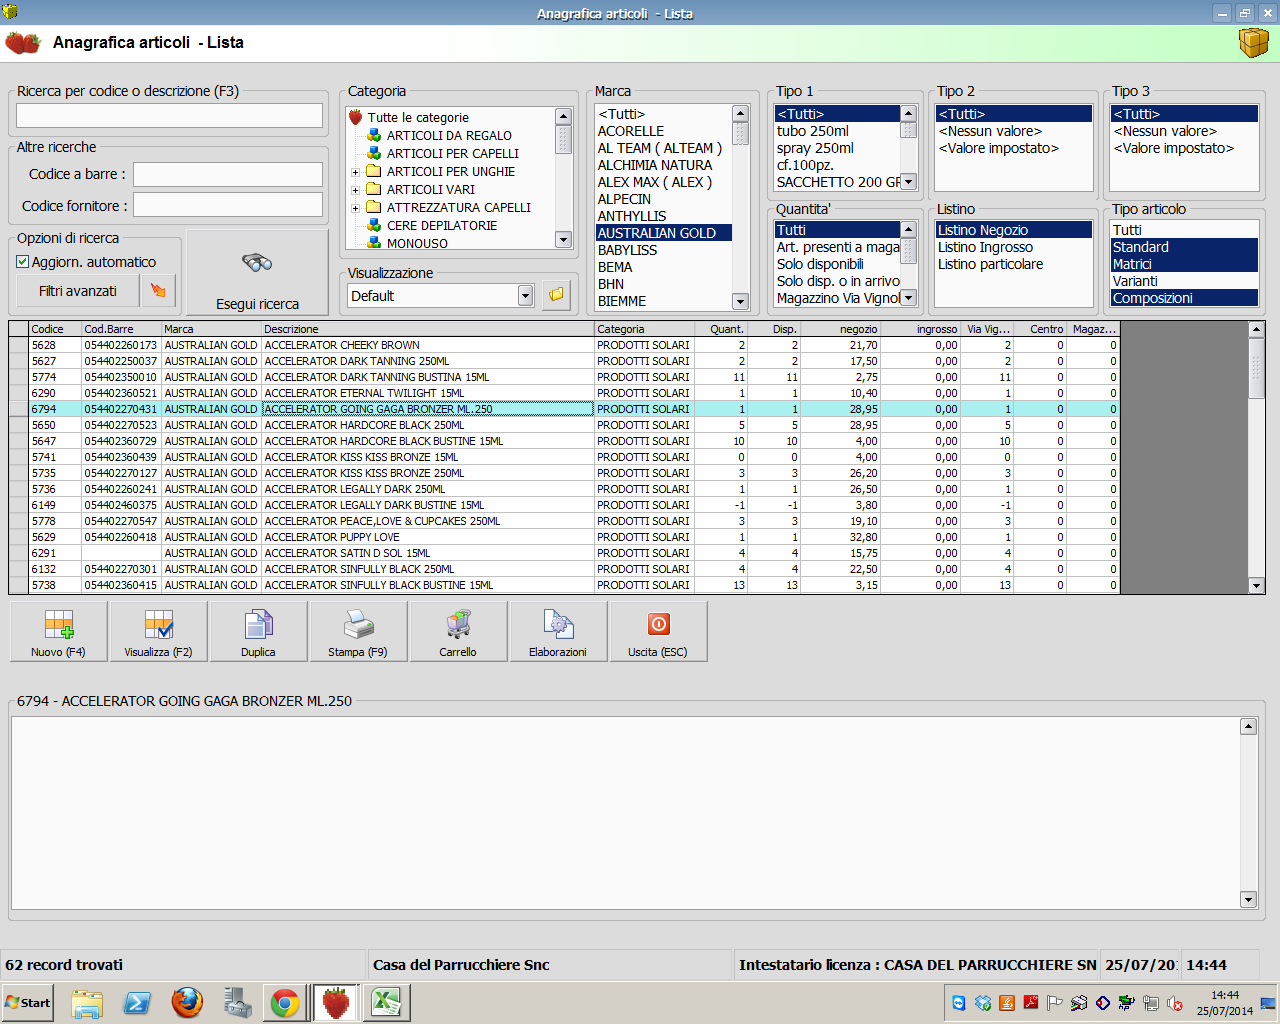This screenshot has width=1280, height=1024.
Task: Open Windows Explorer from taskbar
Action: (x=87, y=1002)
